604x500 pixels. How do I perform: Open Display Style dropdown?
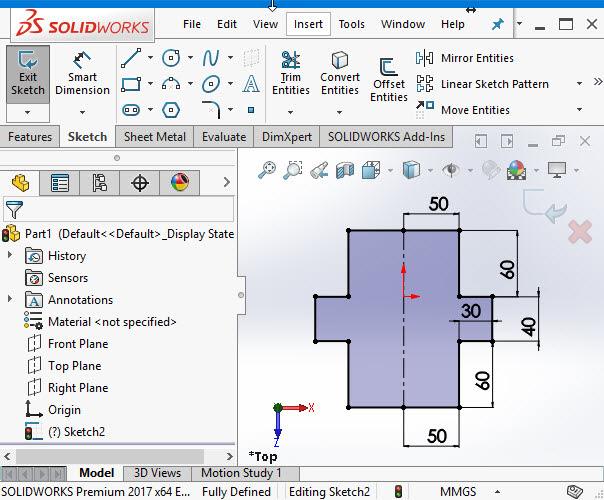(430, 170)
